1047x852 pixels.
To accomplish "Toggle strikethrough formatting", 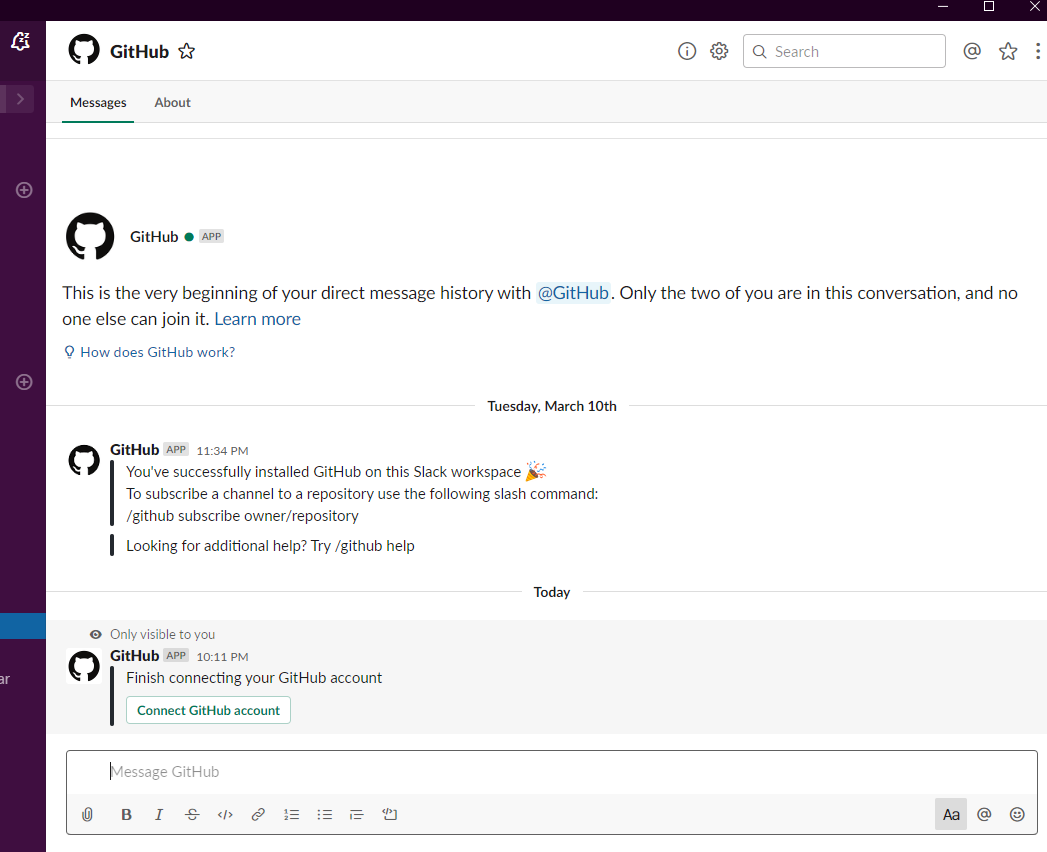I will (x=192, y=815).
